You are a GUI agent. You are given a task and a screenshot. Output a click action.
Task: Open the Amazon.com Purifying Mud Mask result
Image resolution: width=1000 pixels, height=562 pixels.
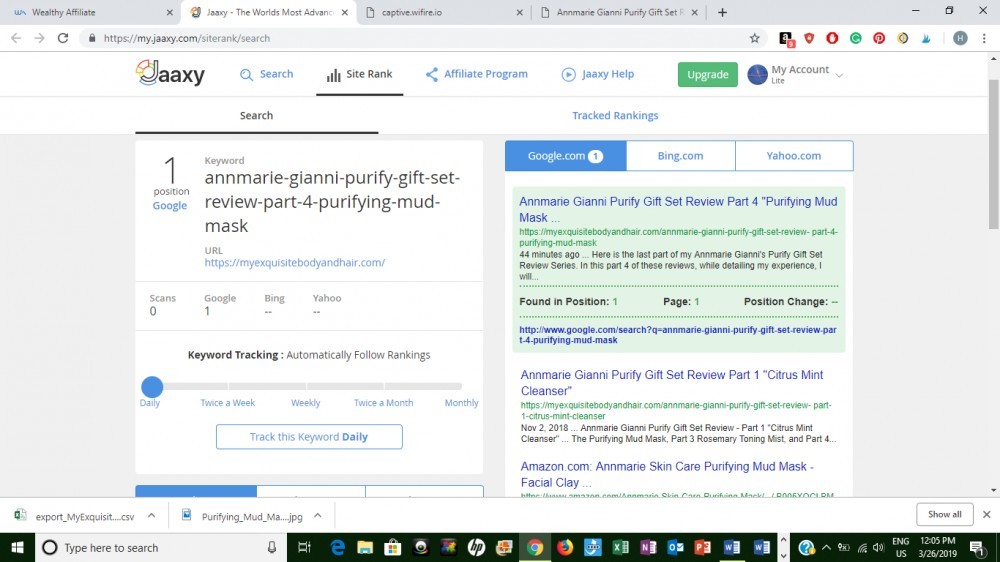(666, 475)
